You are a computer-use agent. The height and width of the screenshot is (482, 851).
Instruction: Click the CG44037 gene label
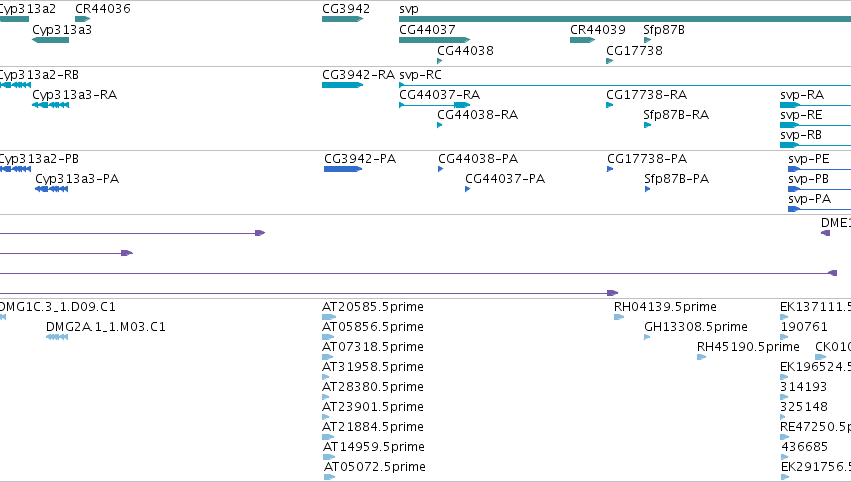click(x=427, y=29)
